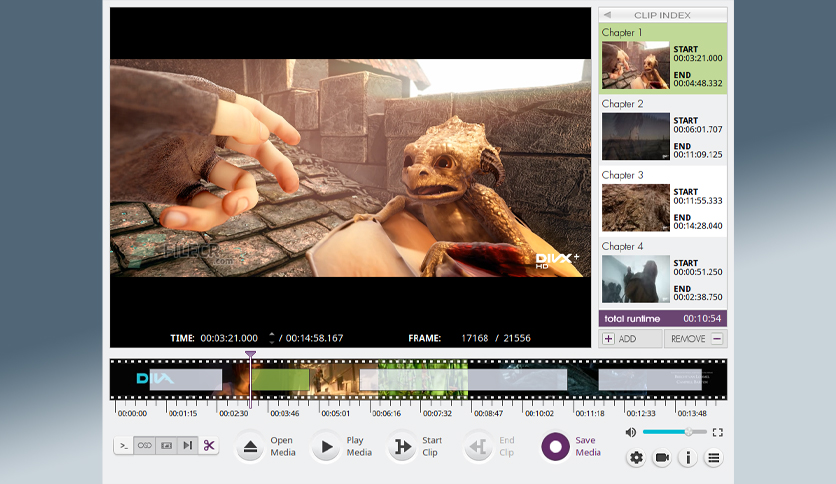The height and width of the screenshot is (484, 836).
Task: Click Chapter 3 end time 00:14:28.040
Action: [x=697, y=226]
